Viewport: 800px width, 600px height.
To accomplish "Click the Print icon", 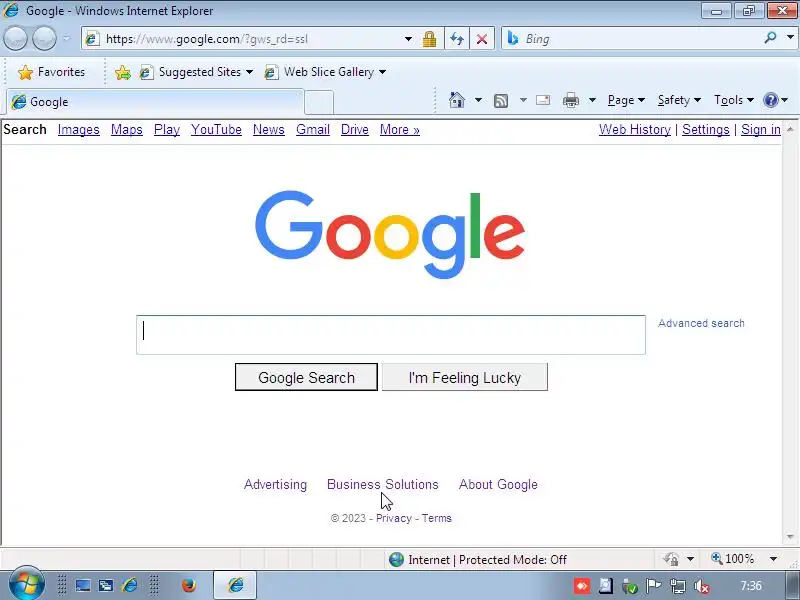I will pos(570,100).
